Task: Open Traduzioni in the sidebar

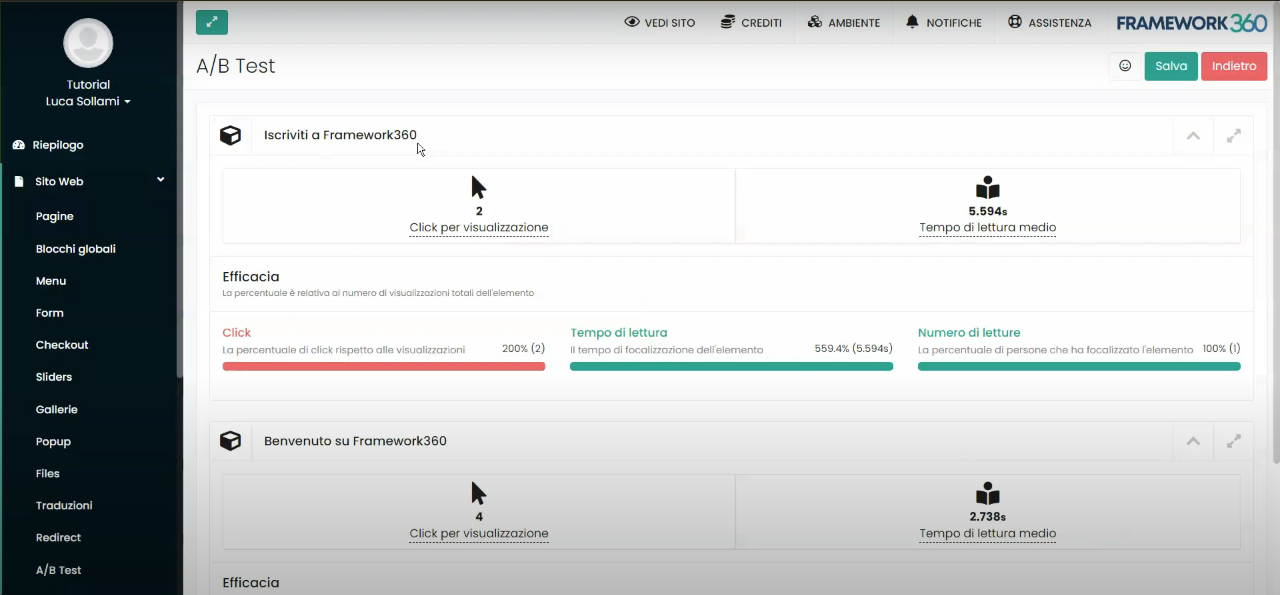Action: tap(64, 505)
